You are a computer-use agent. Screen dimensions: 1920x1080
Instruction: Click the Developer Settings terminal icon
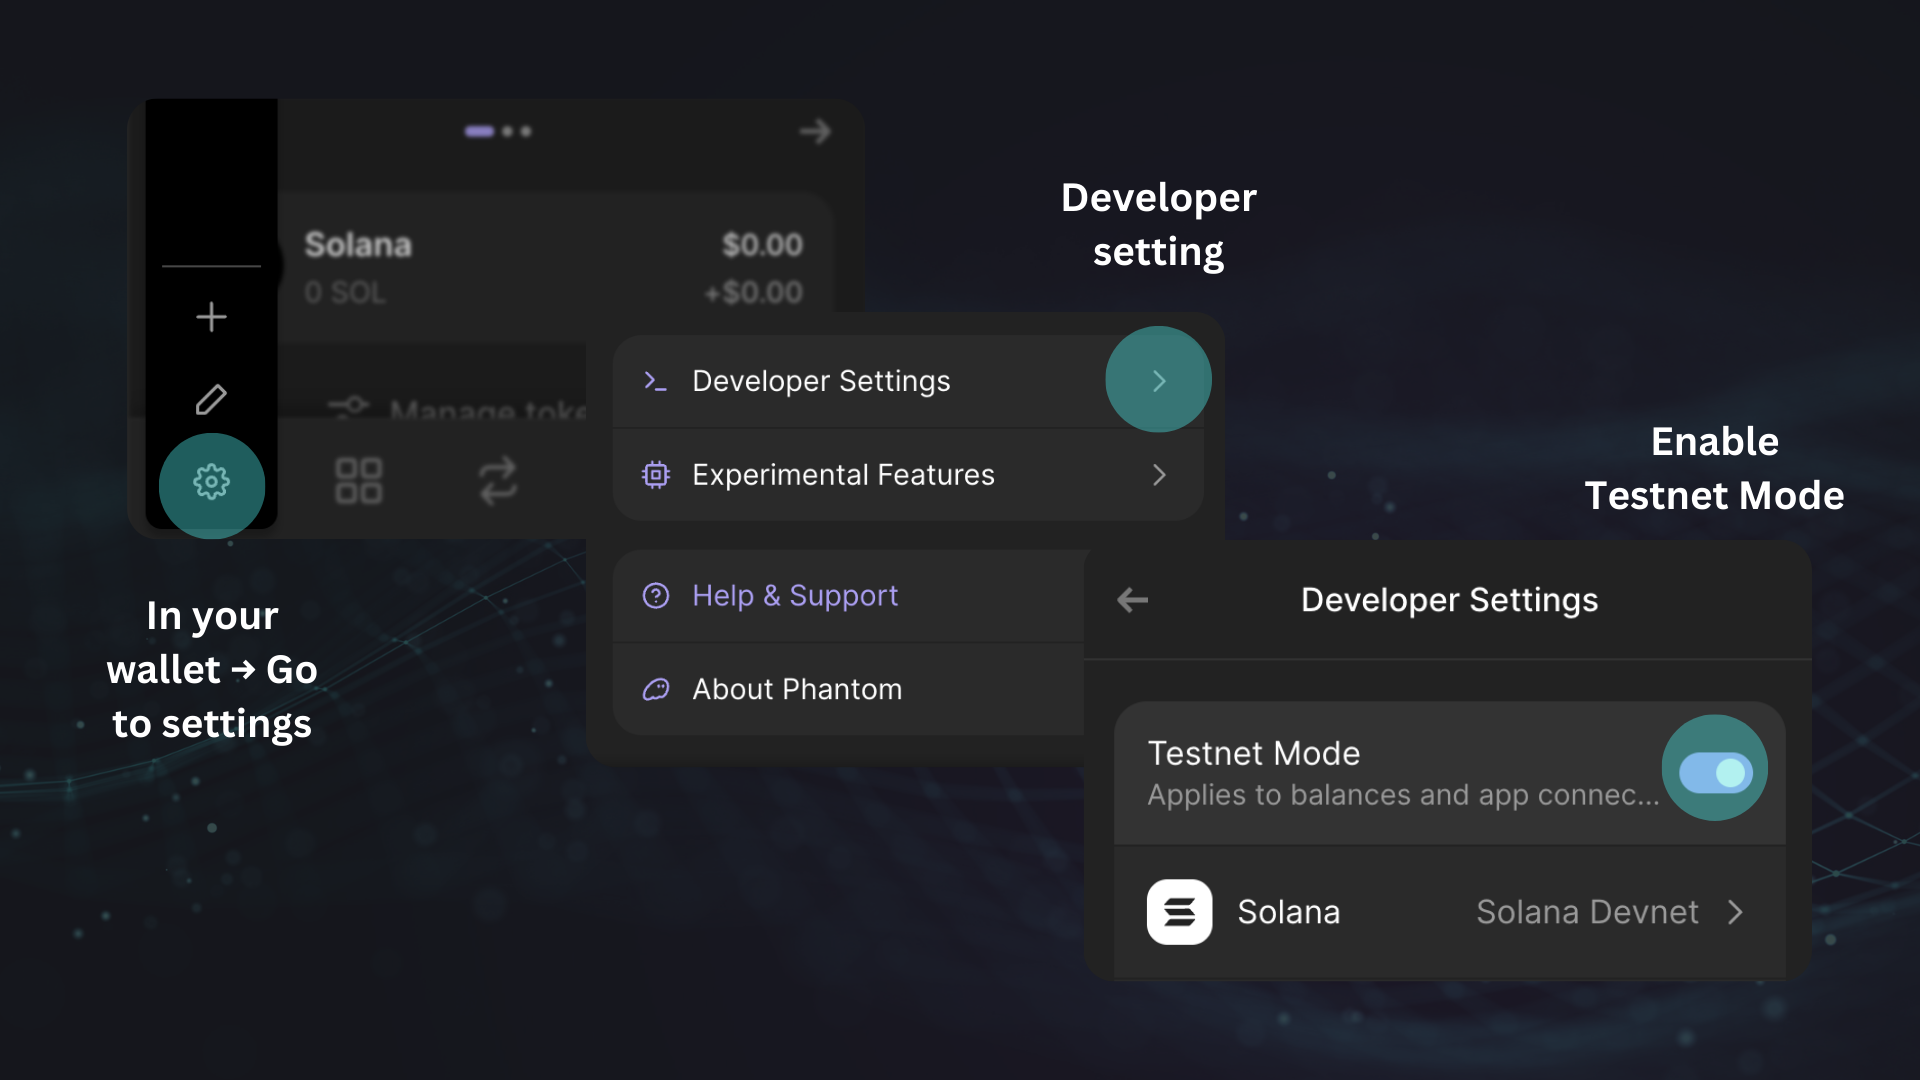655,381
